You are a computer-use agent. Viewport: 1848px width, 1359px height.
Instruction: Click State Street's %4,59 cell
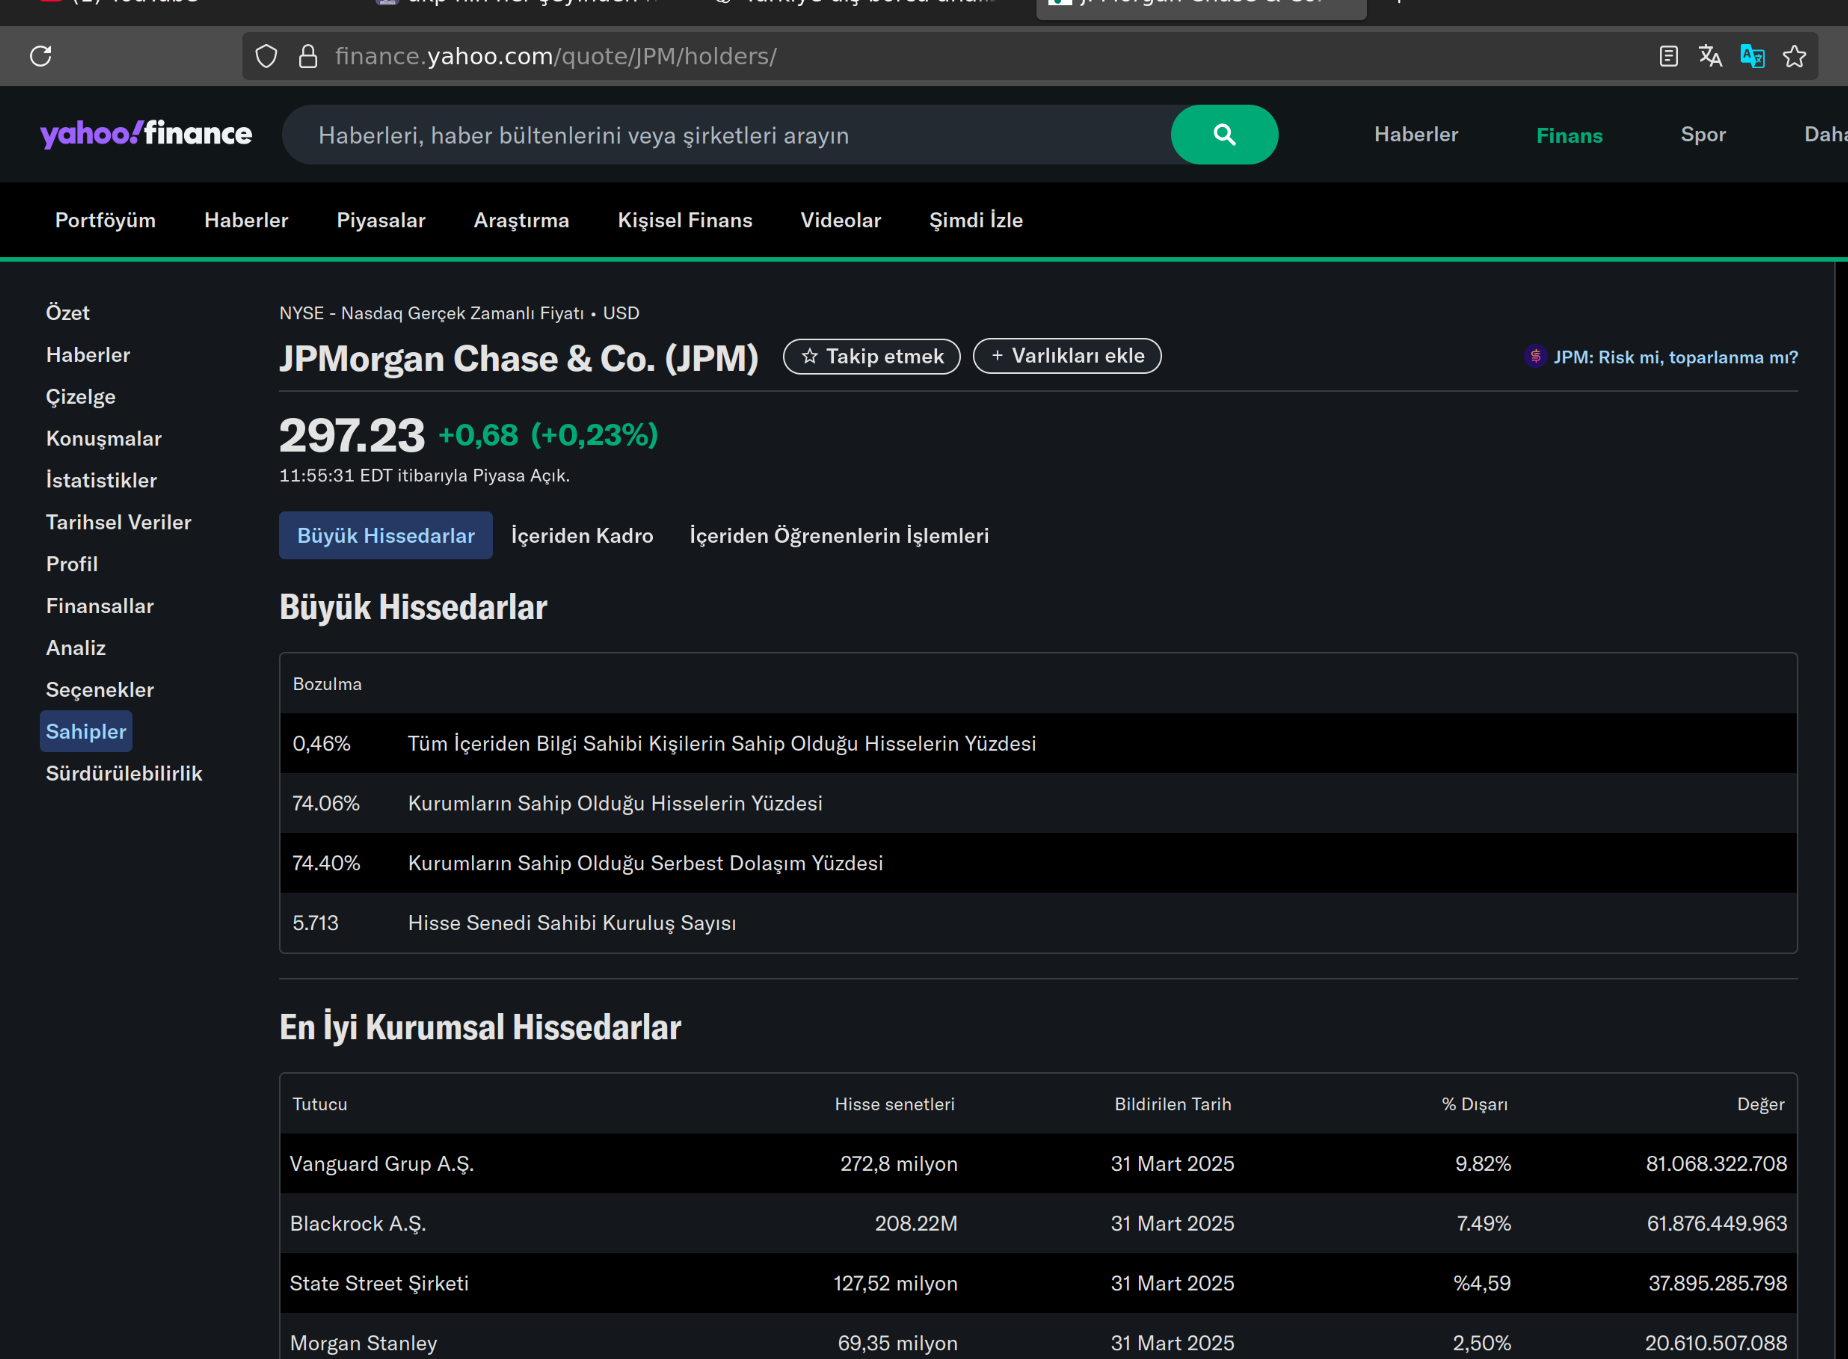coord(1482,1283)
